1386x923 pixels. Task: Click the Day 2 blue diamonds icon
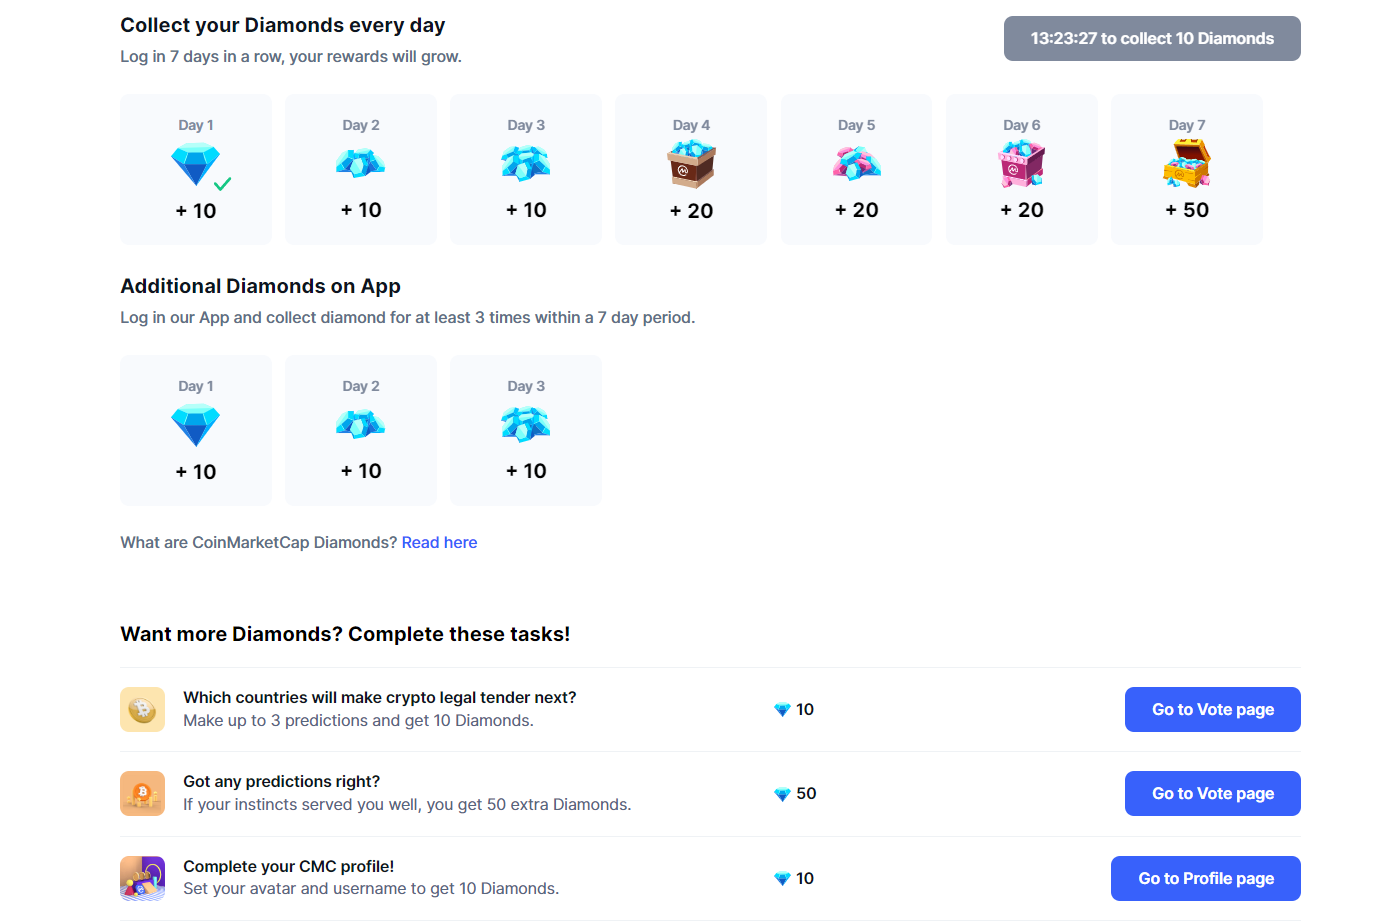pos(360,163)
